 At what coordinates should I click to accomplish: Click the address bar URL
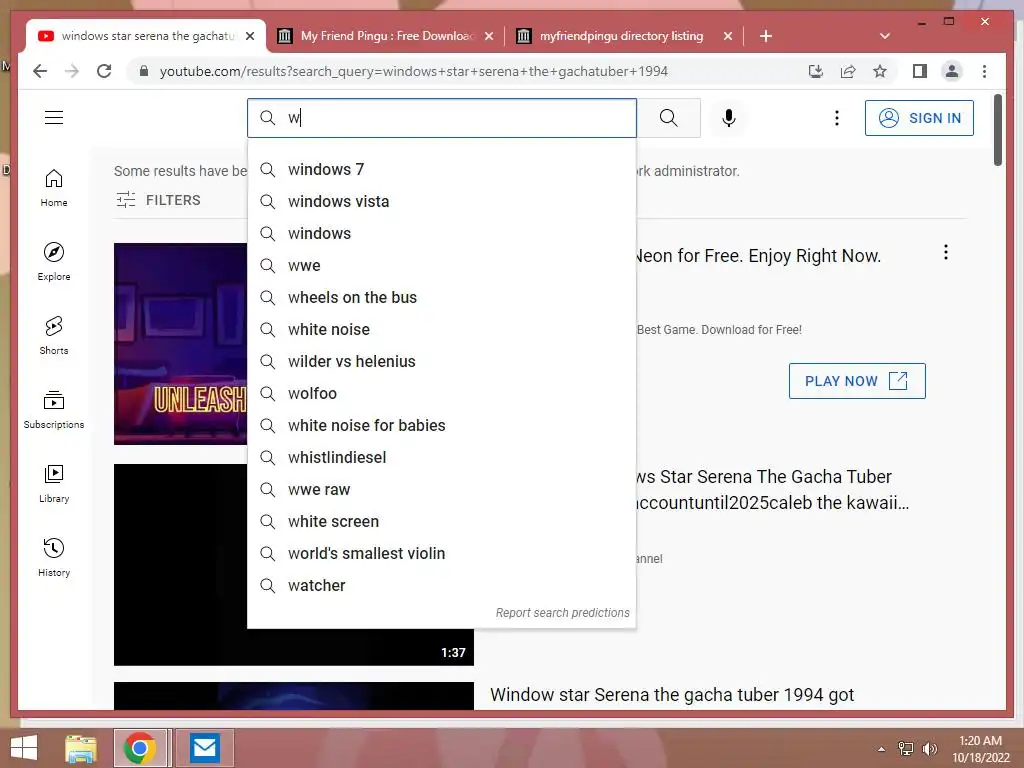413,71
